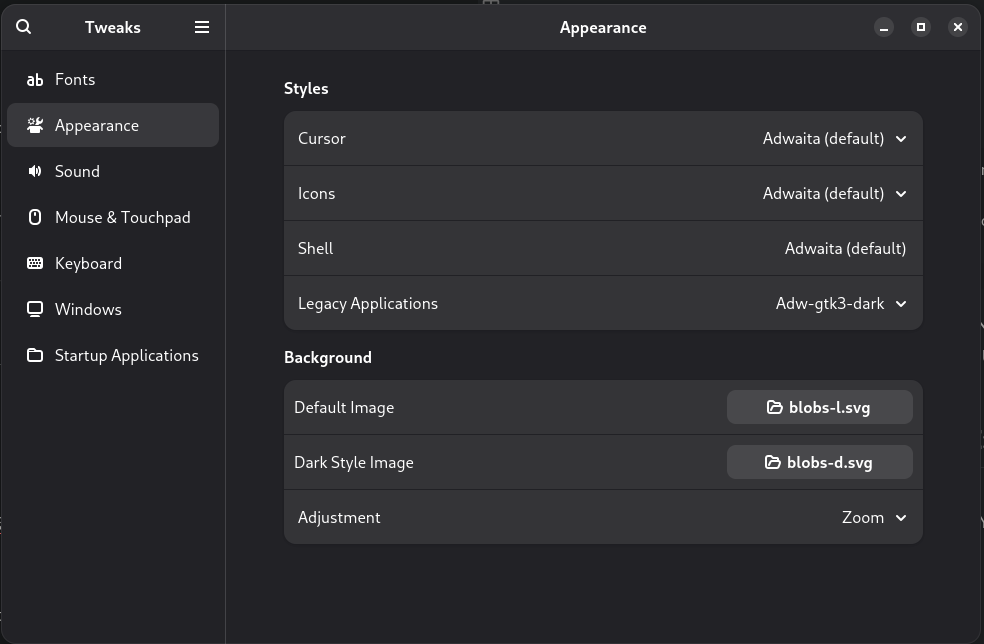Click the Windows sidebar icon
Screen dimensions: 984x644
click(x=35, y=309)
